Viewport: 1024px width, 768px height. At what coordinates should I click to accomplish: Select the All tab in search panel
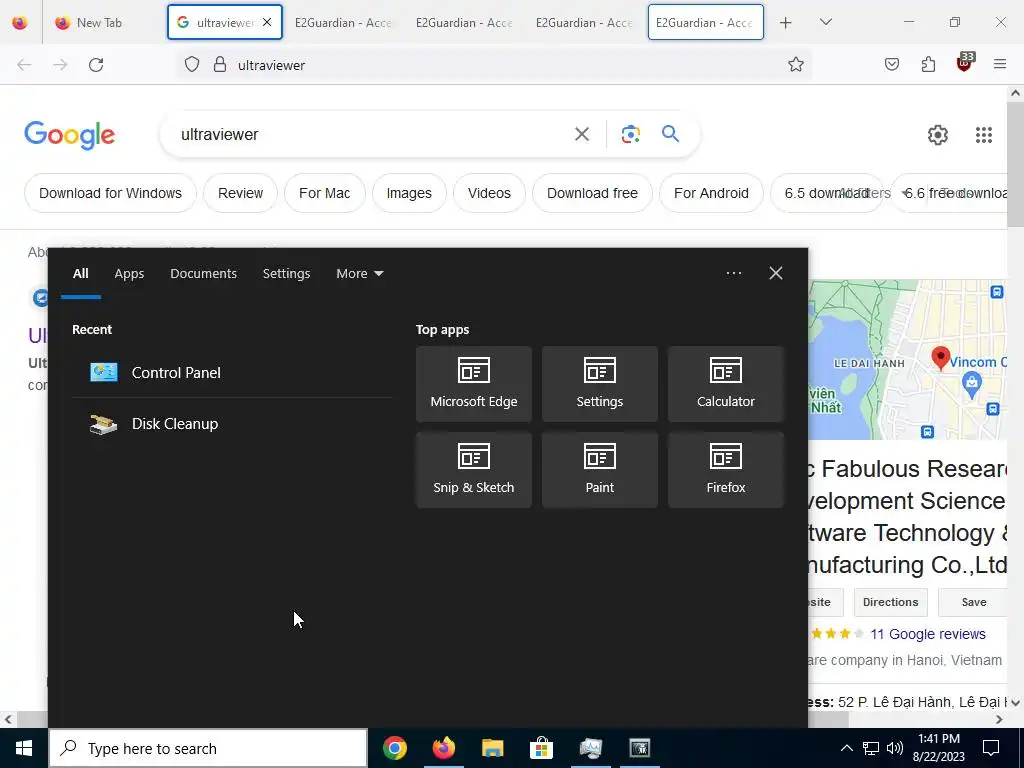[80, 274]
